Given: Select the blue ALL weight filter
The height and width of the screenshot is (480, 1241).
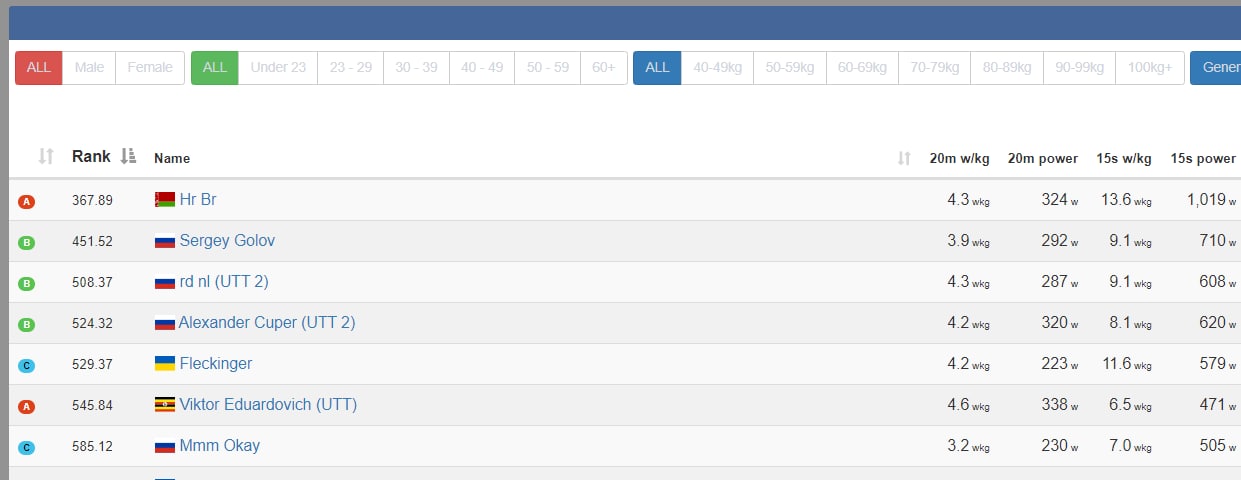Looking at the screenshot, I should (x=657, y=68).
